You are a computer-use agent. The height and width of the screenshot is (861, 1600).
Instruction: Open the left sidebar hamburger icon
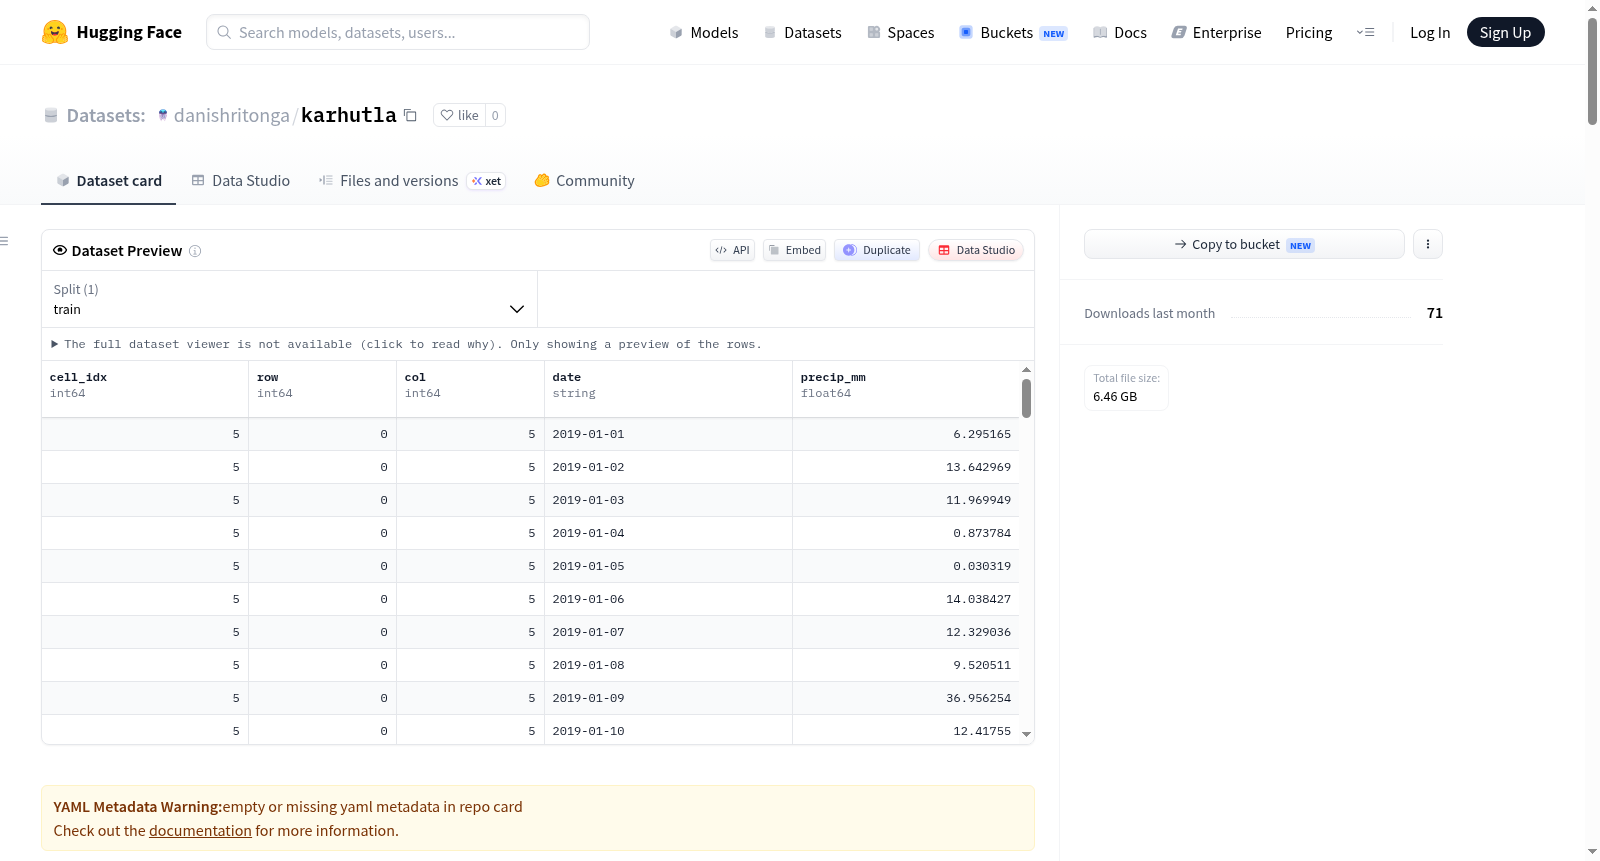[4, 241]
